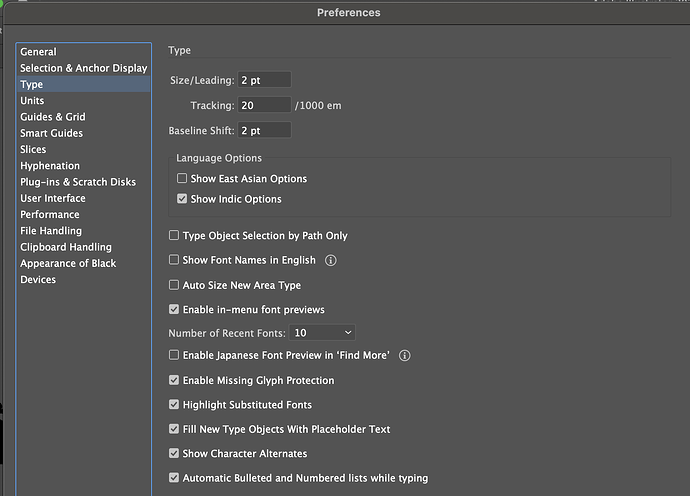
Task: Enable Show East Asian Options checkbox
Action: click(182, 179)
